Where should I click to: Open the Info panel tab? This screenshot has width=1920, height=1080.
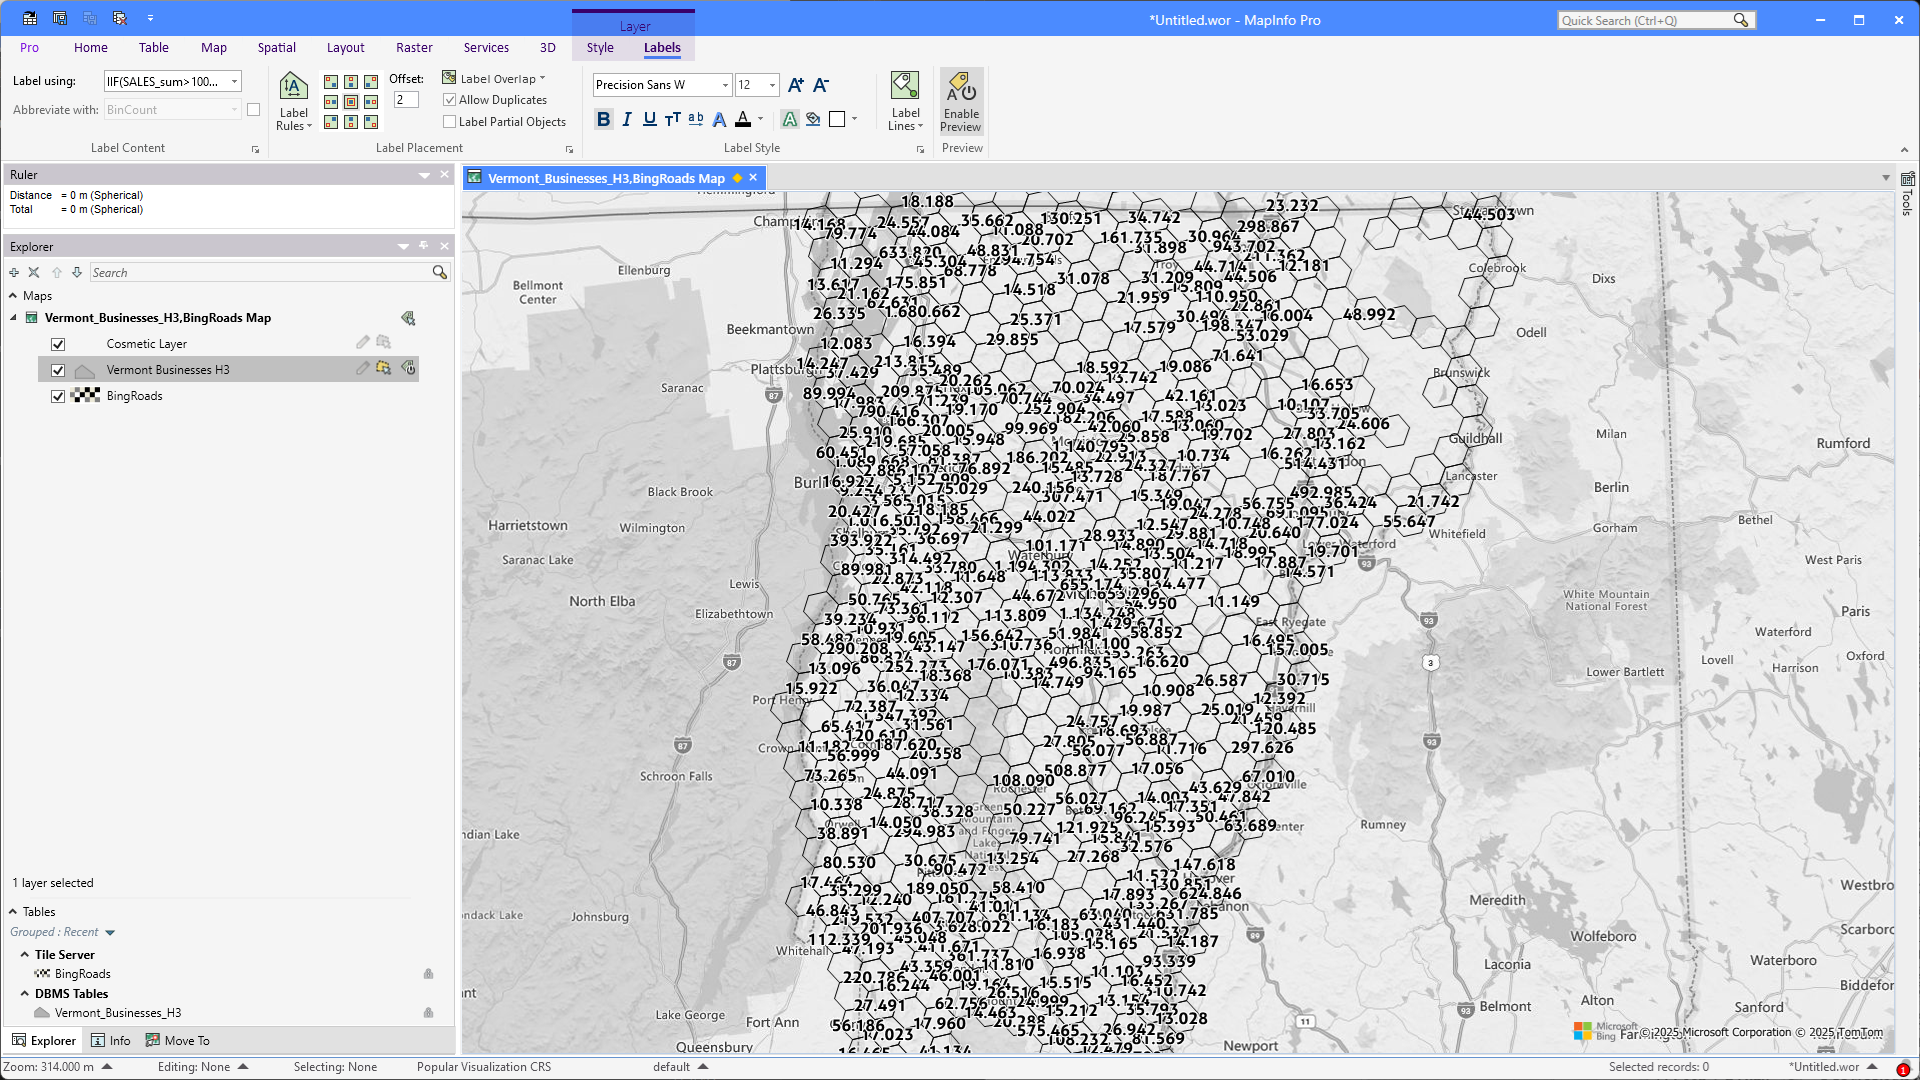(111, 1041)
